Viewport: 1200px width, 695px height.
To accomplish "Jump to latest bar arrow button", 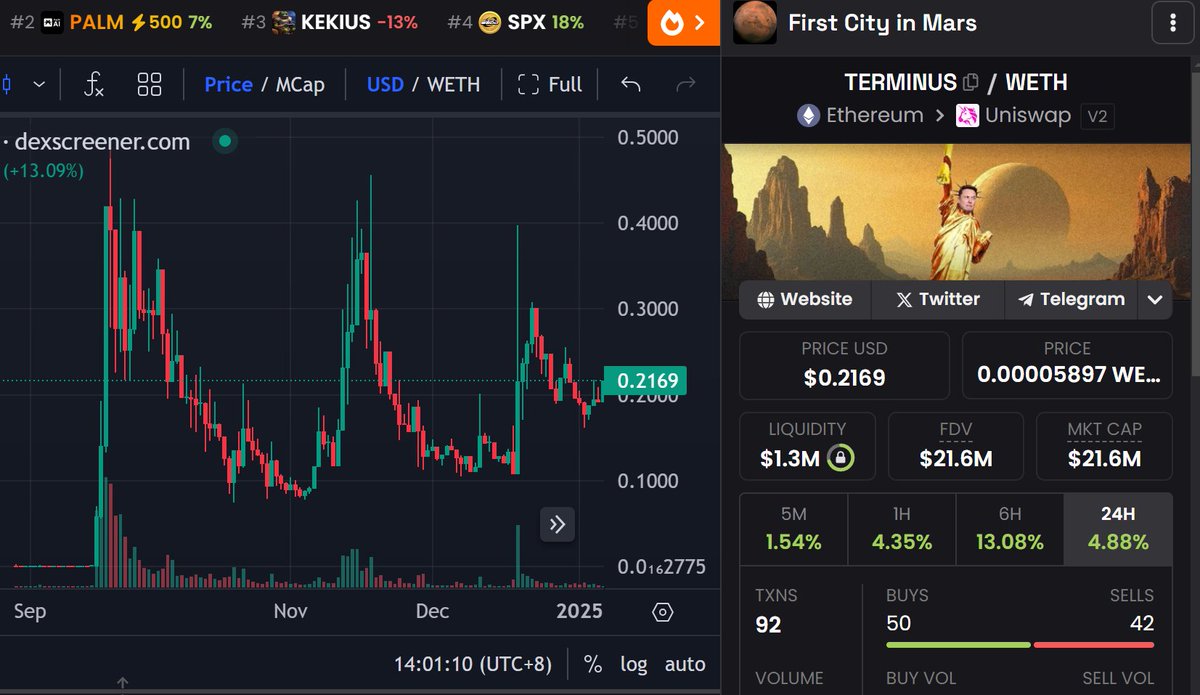I will 558,524.
